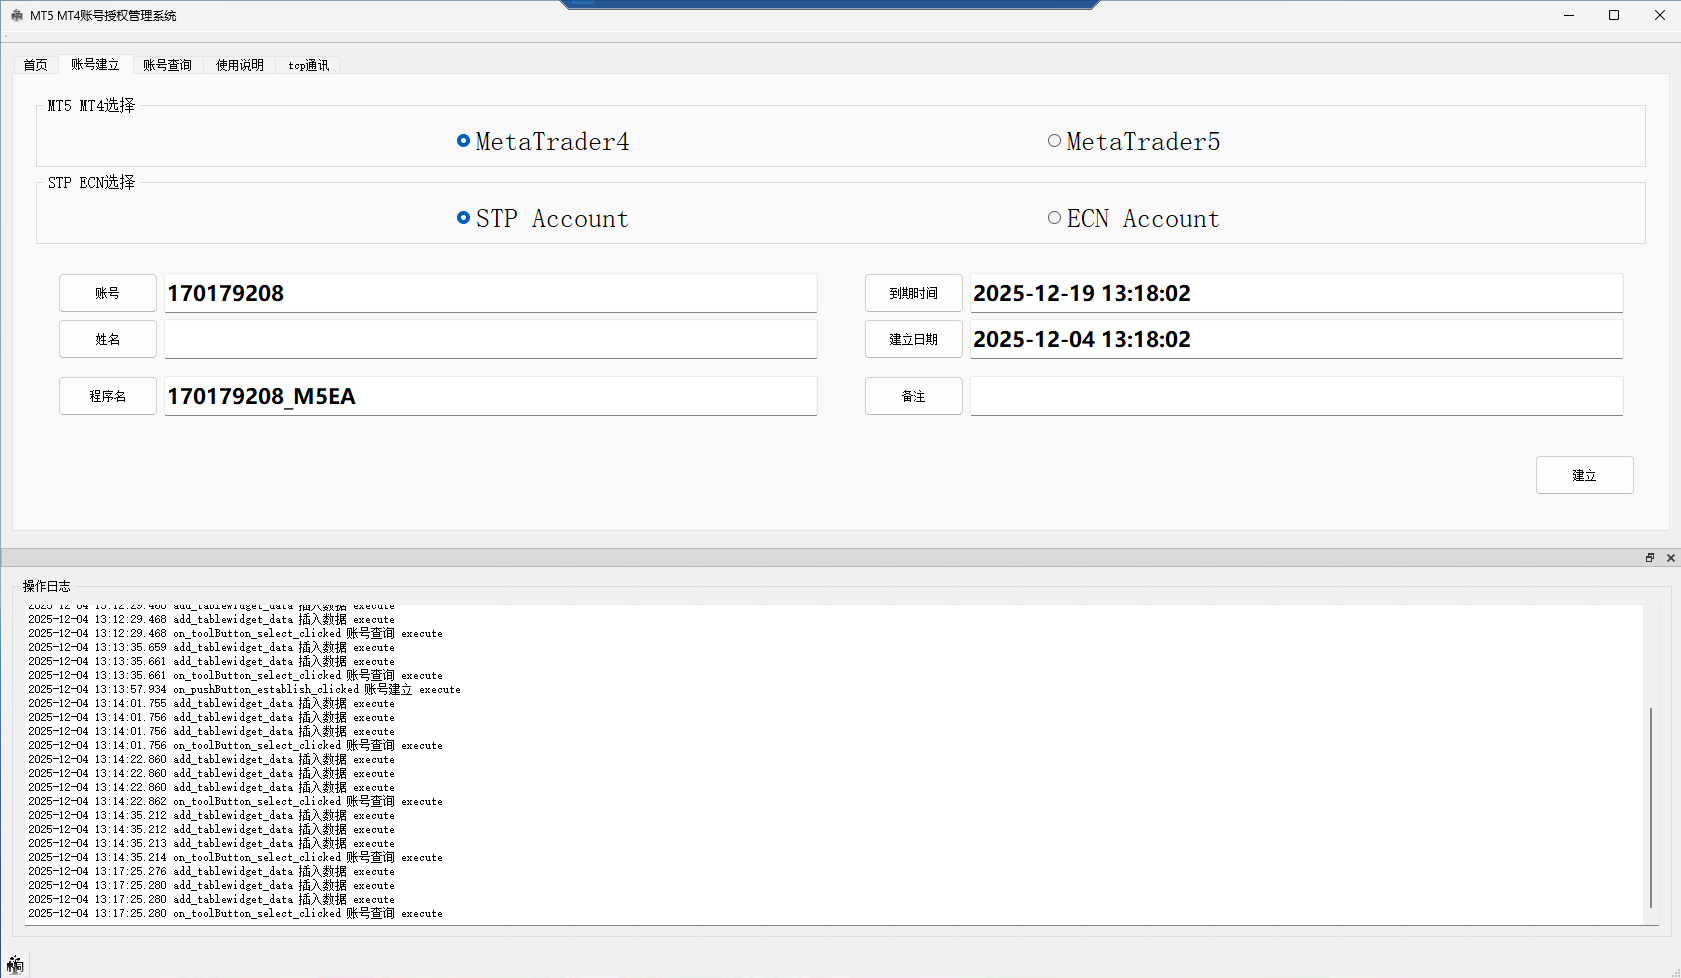
Task: Go to the 账号查询 tab
Action: [168, 65]
